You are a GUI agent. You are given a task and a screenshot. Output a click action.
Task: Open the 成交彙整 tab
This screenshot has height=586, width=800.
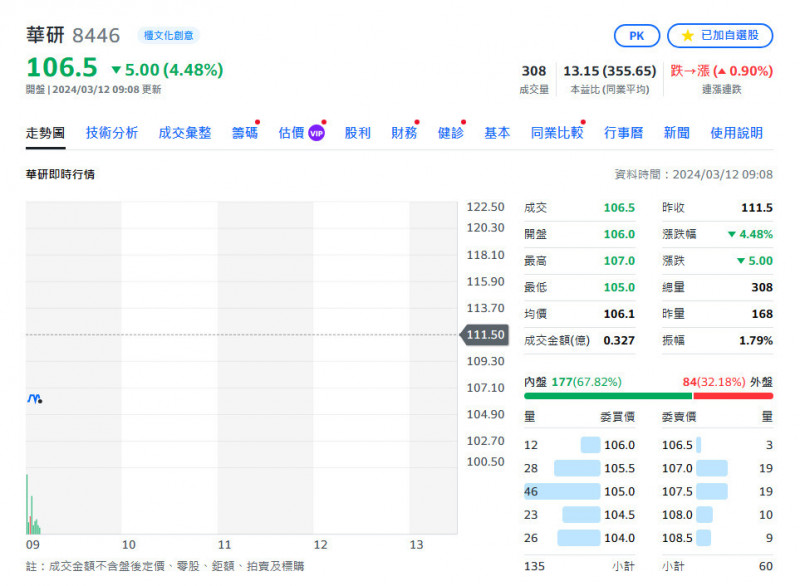click(185, 133)
